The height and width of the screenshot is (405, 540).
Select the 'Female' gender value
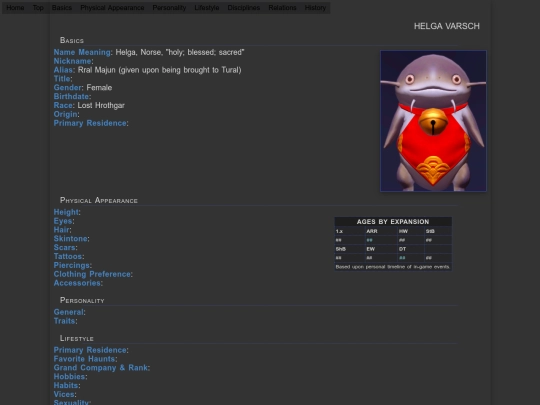pyautogui.click(x=99, y=88)
